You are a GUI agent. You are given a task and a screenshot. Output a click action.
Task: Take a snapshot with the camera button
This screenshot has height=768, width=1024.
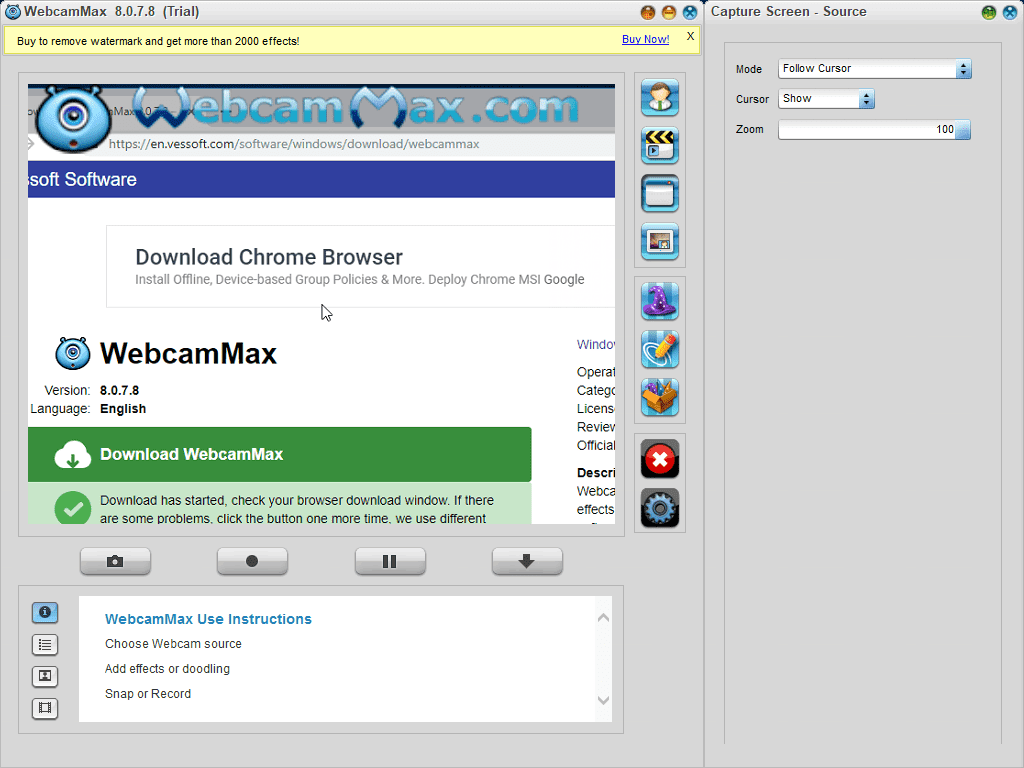tap(115, 561)
